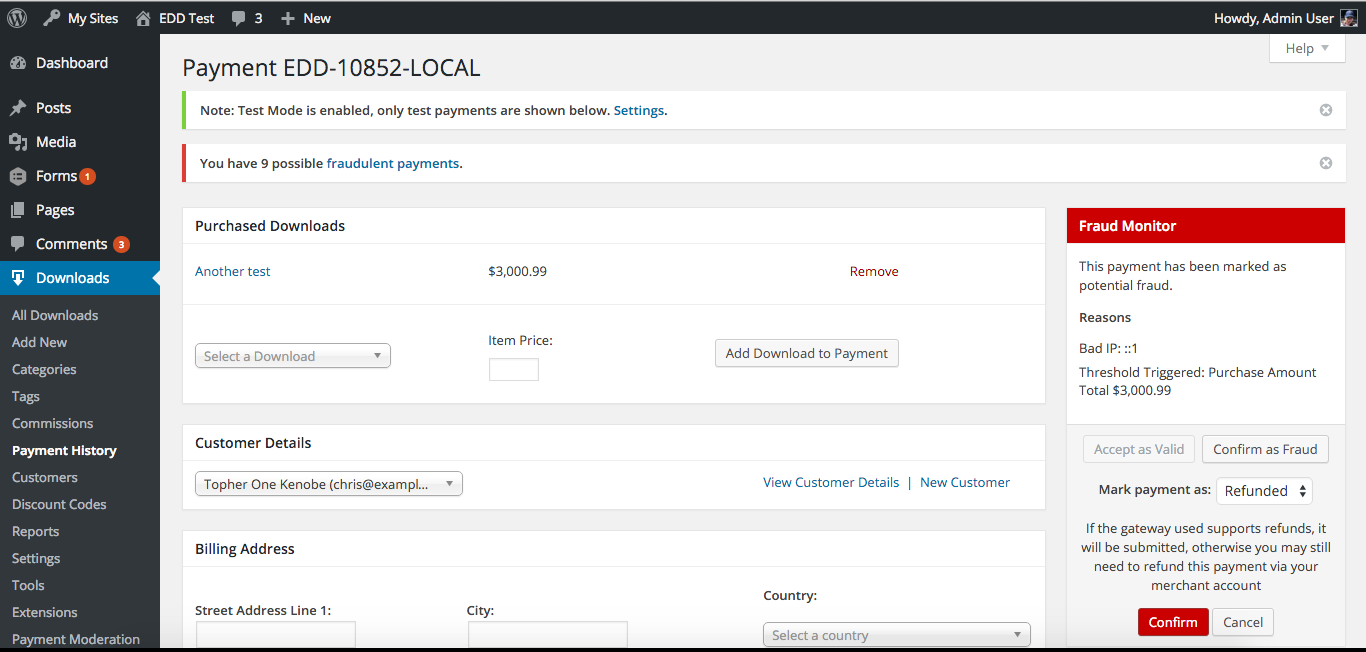1366x652 pixels.
Task: Click Confirm as Fraud button
Action: point(1265,449)
